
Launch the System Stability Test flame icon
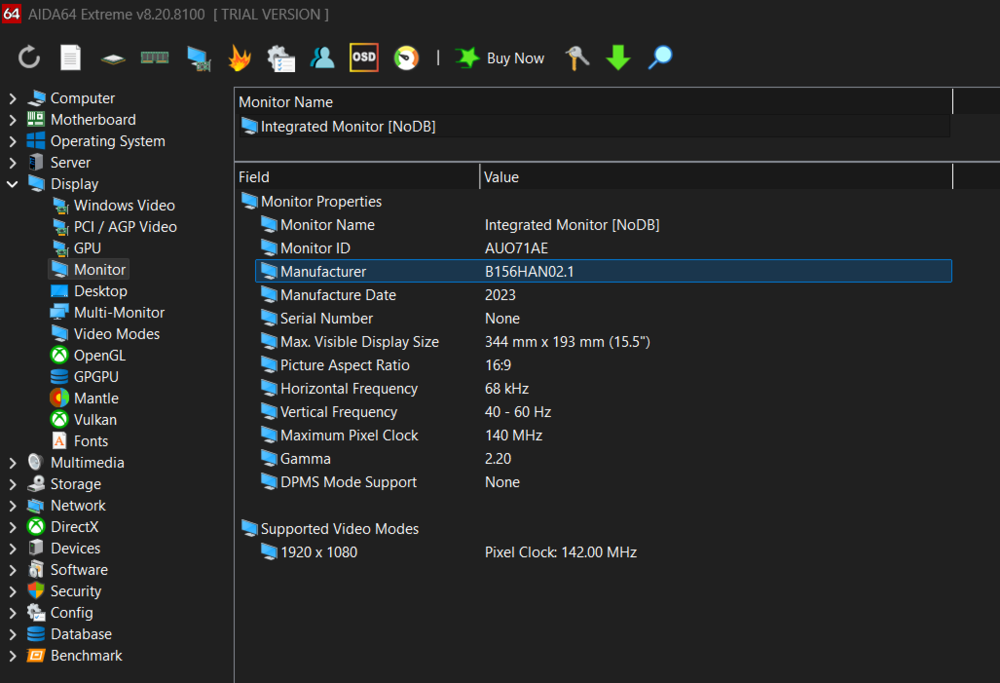(x=239, y=58)
